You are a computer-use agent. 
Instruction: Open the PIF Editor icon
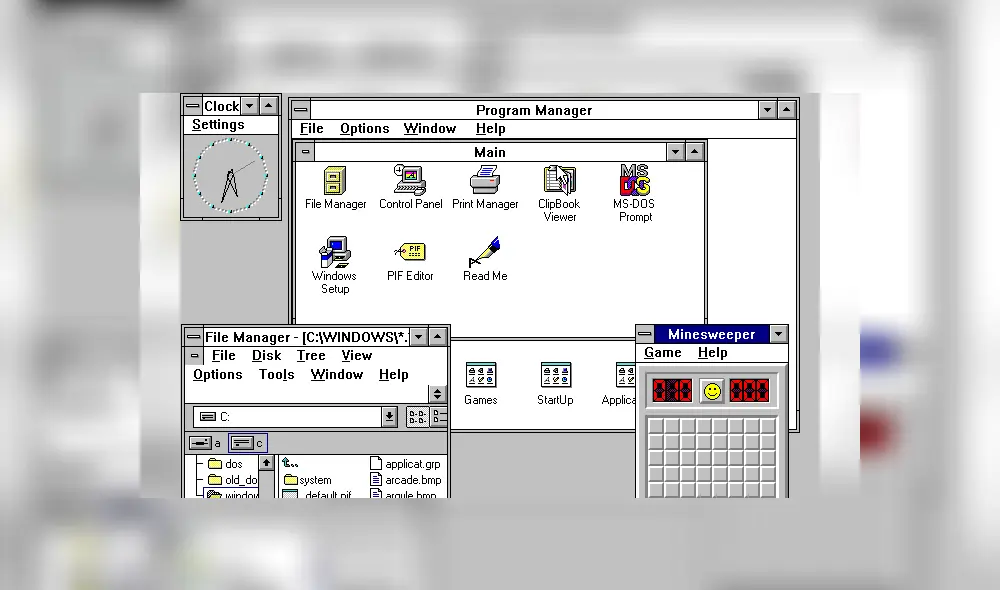pyautogui.click(x=410, y=253)
